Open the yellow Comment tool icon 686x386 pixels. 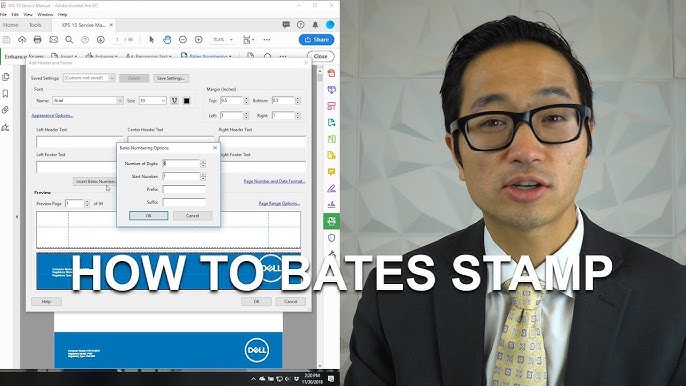tap(331, 172)
